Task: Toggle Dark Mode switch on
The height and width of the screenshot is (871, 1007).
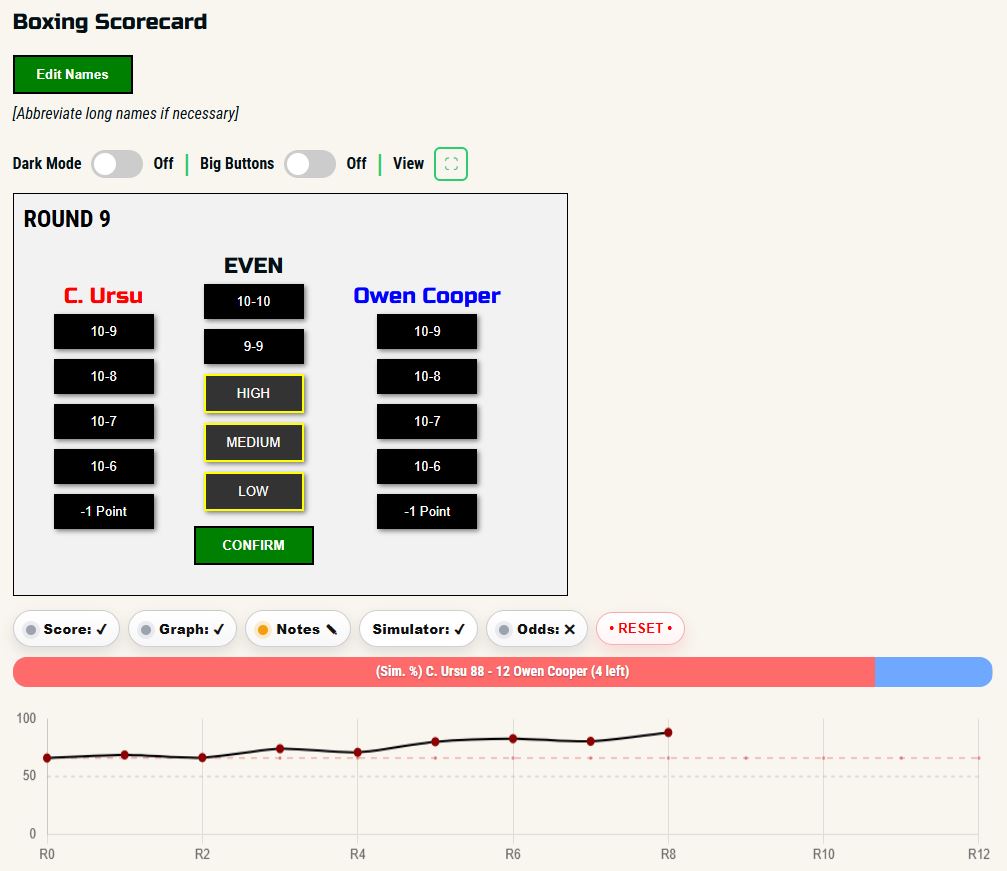Action: pyautogui.click(x=117, y=164)
